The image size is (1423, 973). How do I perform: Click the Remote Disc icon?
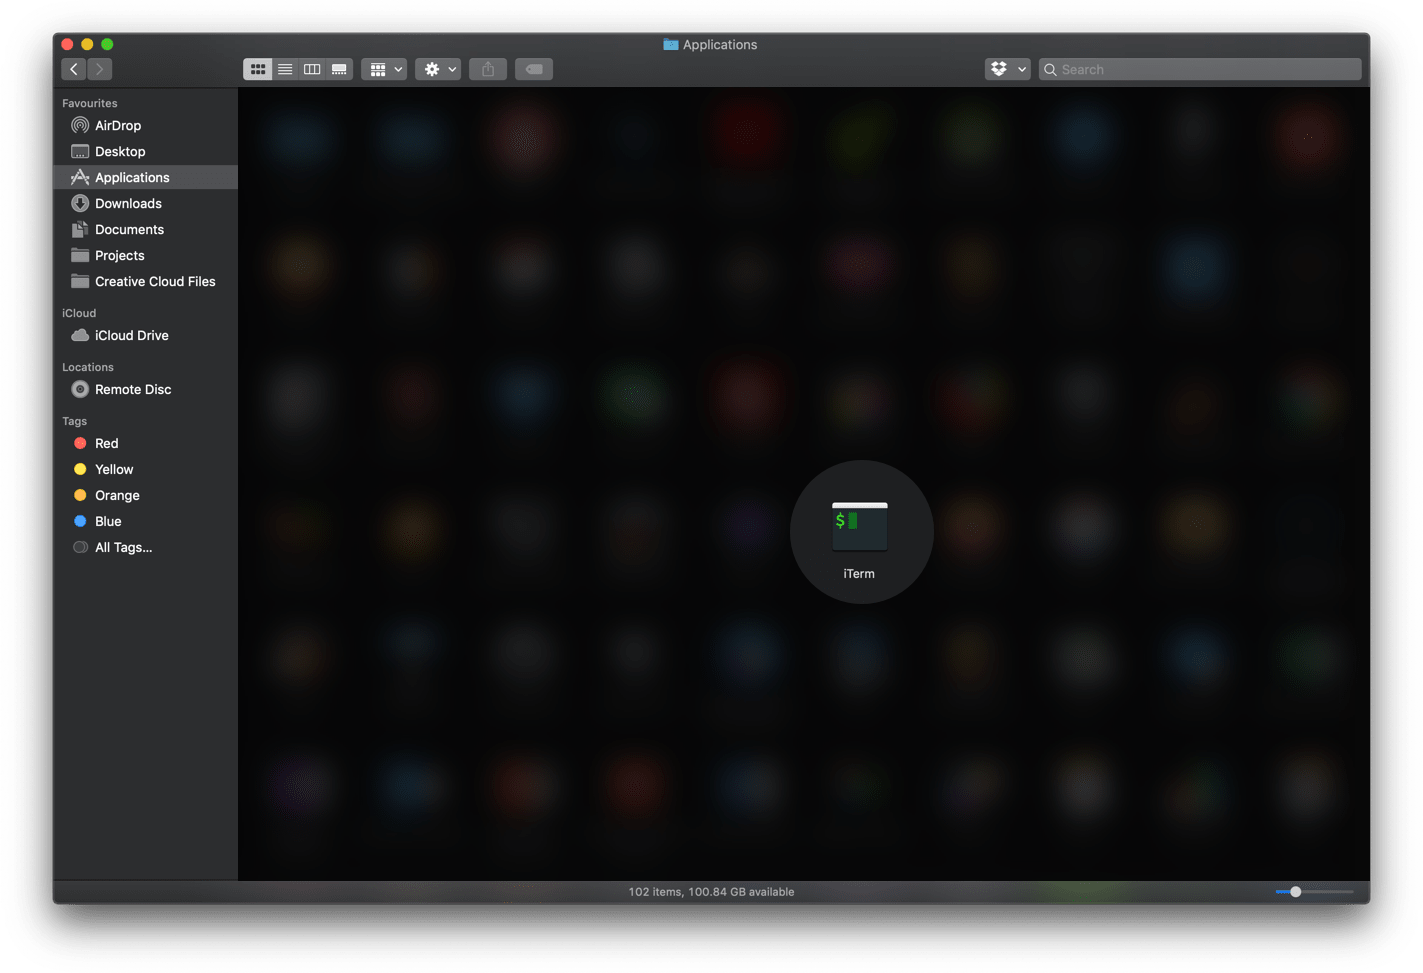tap(80, 389)
